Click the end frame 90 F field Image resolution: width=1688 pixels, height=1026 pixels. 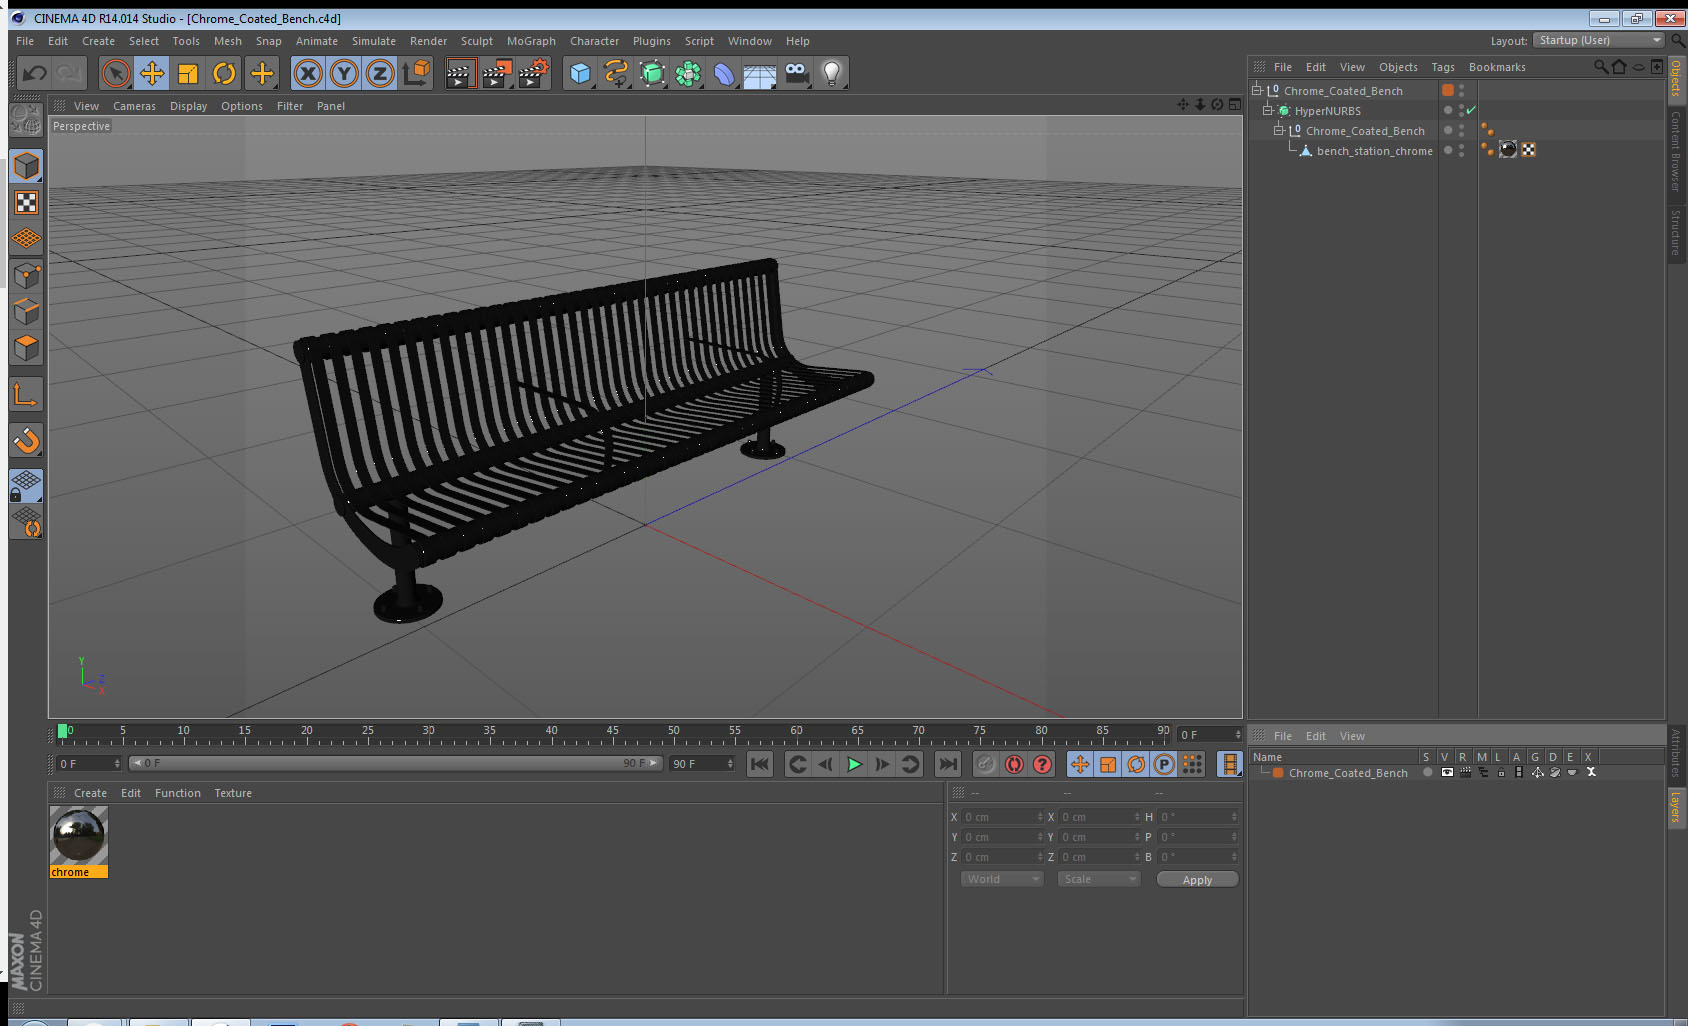(702, 764)
